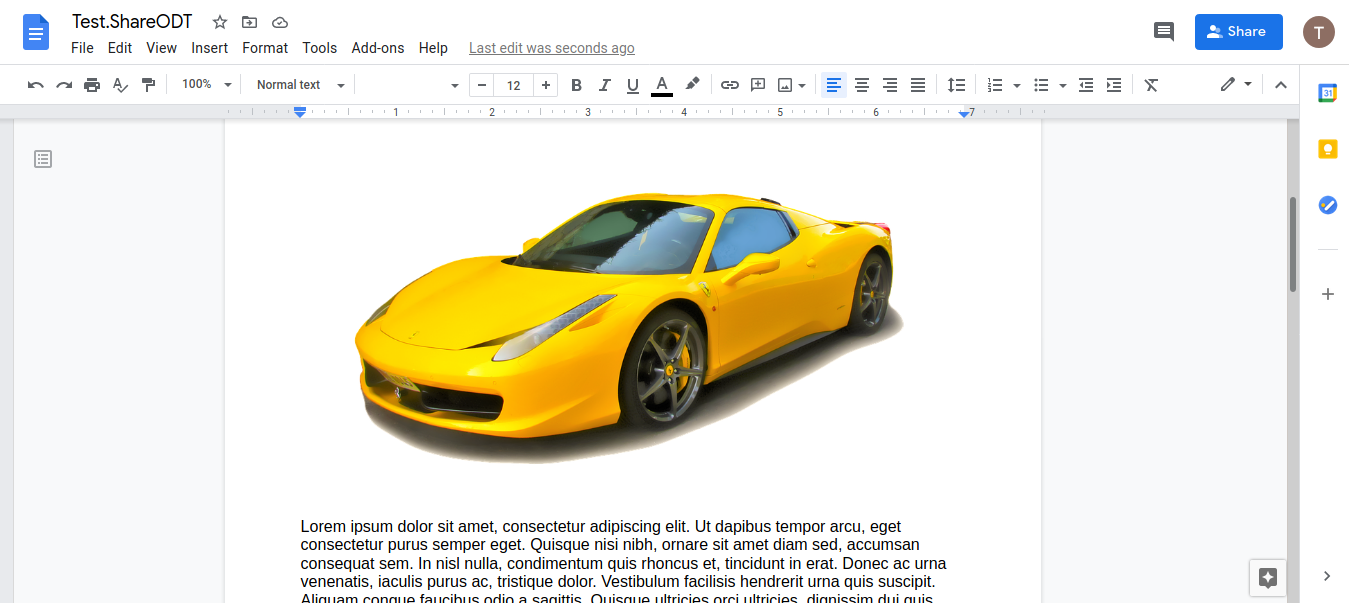Show the document outline icon
The width and height of the screenshot is (1349, 603).
coord(43,159)
